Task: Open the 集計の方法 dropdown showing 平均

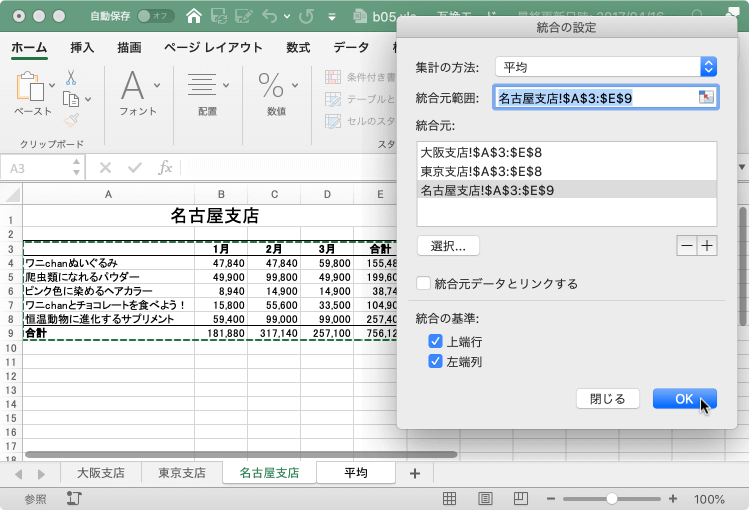Action: [606, 67]
